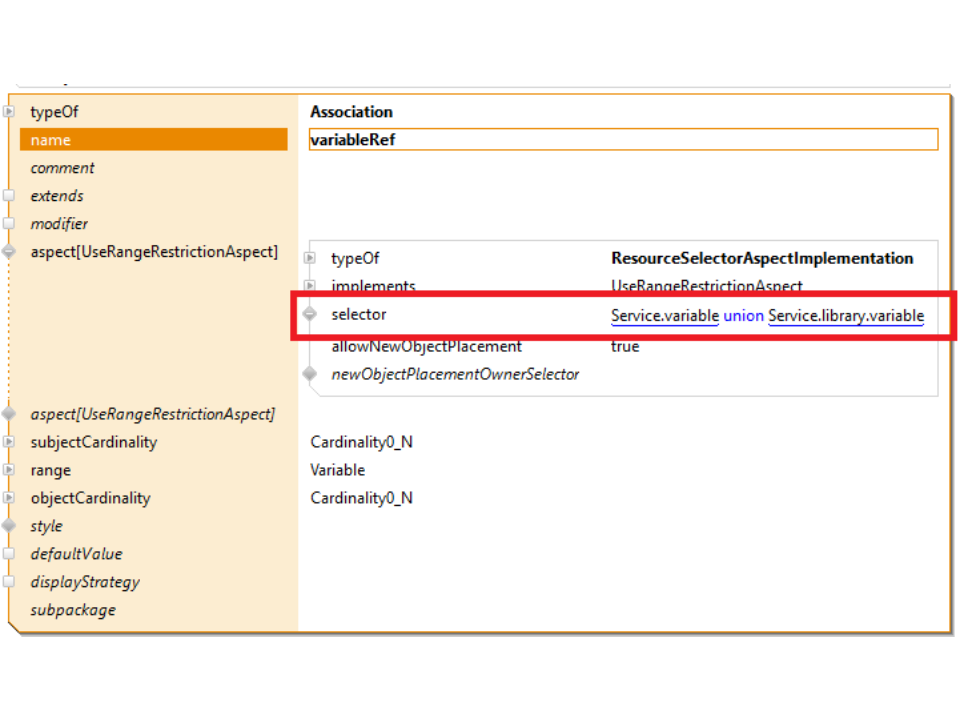Expand the objectCardinality arrow marker
The image size is (960, 720).
(9, 498)
